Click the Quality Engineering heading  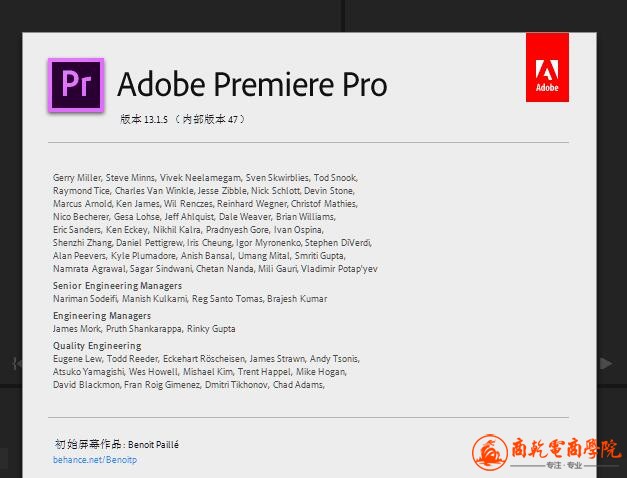pyautogui.click(x=97, y=346)
